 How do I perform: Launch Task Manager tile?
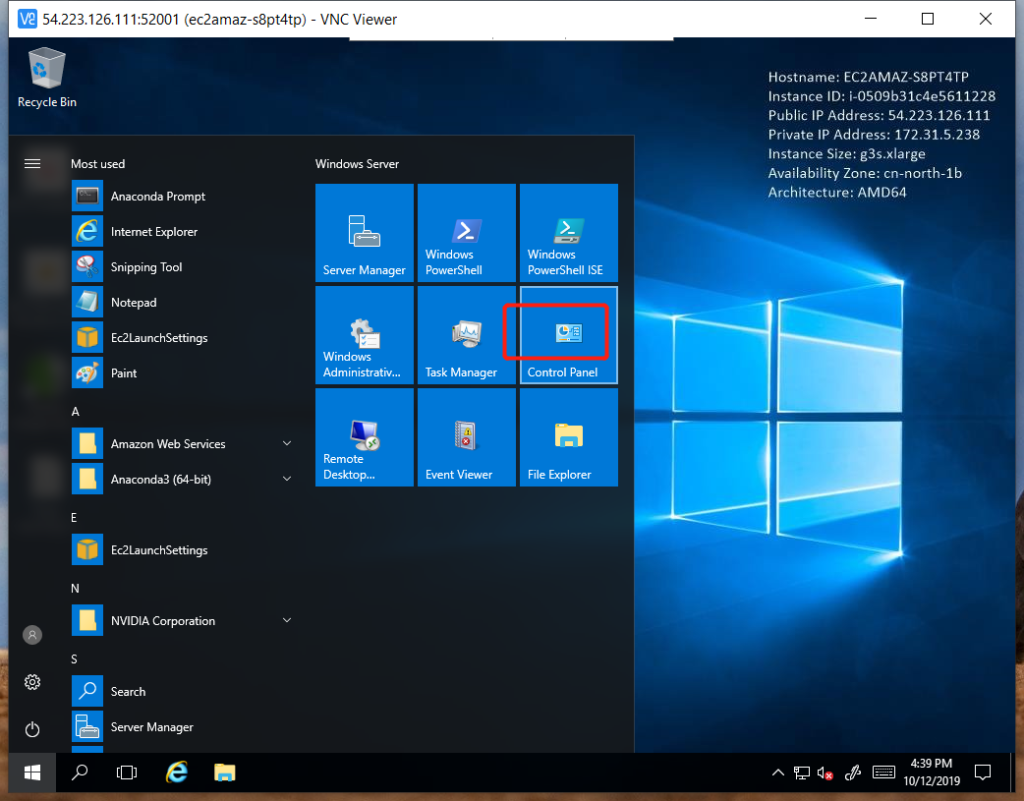466,335
